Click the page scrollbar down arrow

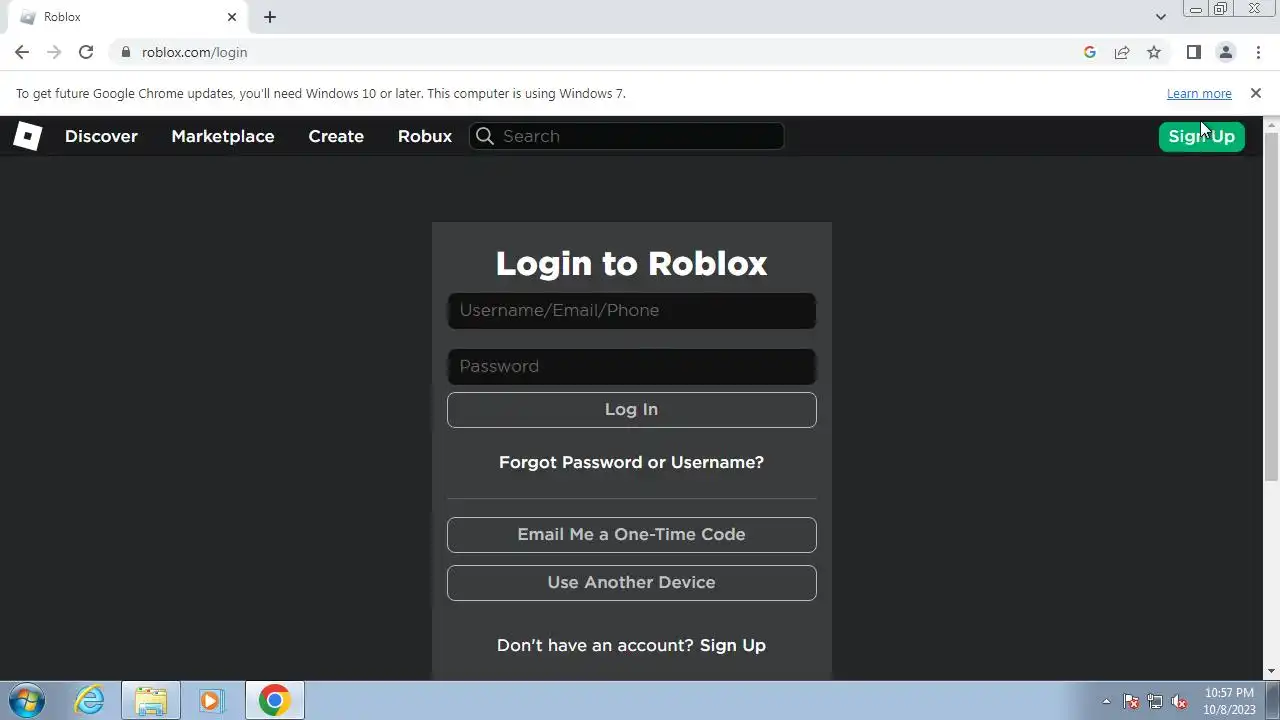pyautogui.click(x=1272, y=671)
